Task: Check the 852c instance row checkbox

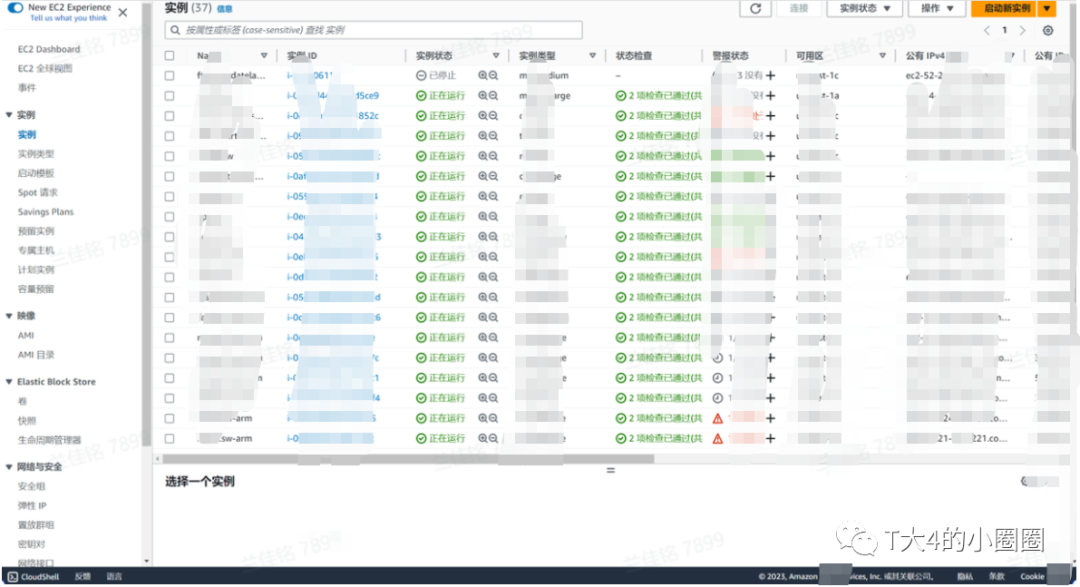Action: tap(169, 116)
